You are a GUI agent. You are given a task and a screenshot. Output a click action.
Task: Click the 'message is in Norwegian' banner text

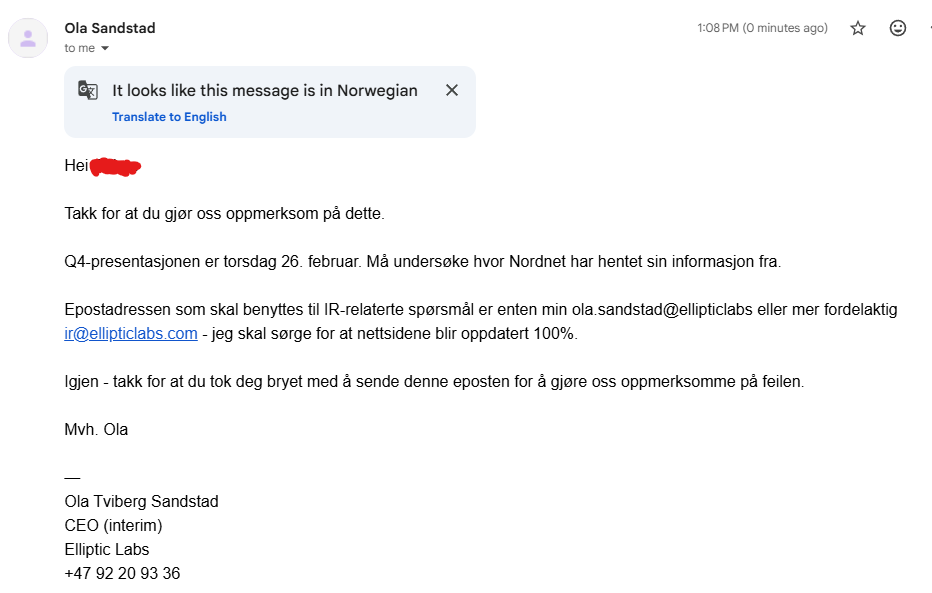tap(265, 90)
